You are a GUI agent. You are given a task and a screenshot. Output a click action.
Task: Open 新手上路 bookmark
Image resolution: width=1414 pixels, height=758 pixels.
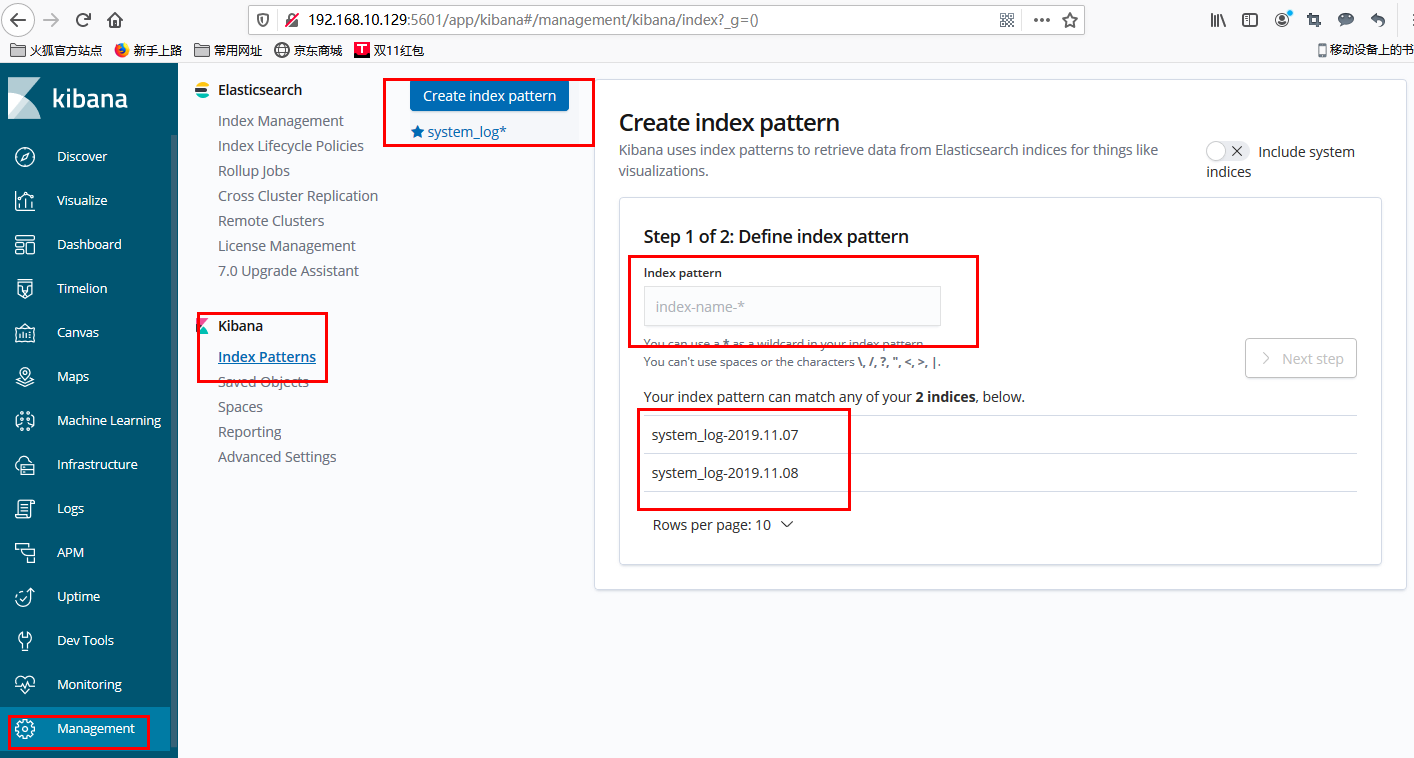pyautogui.click(x=148, y=50)
